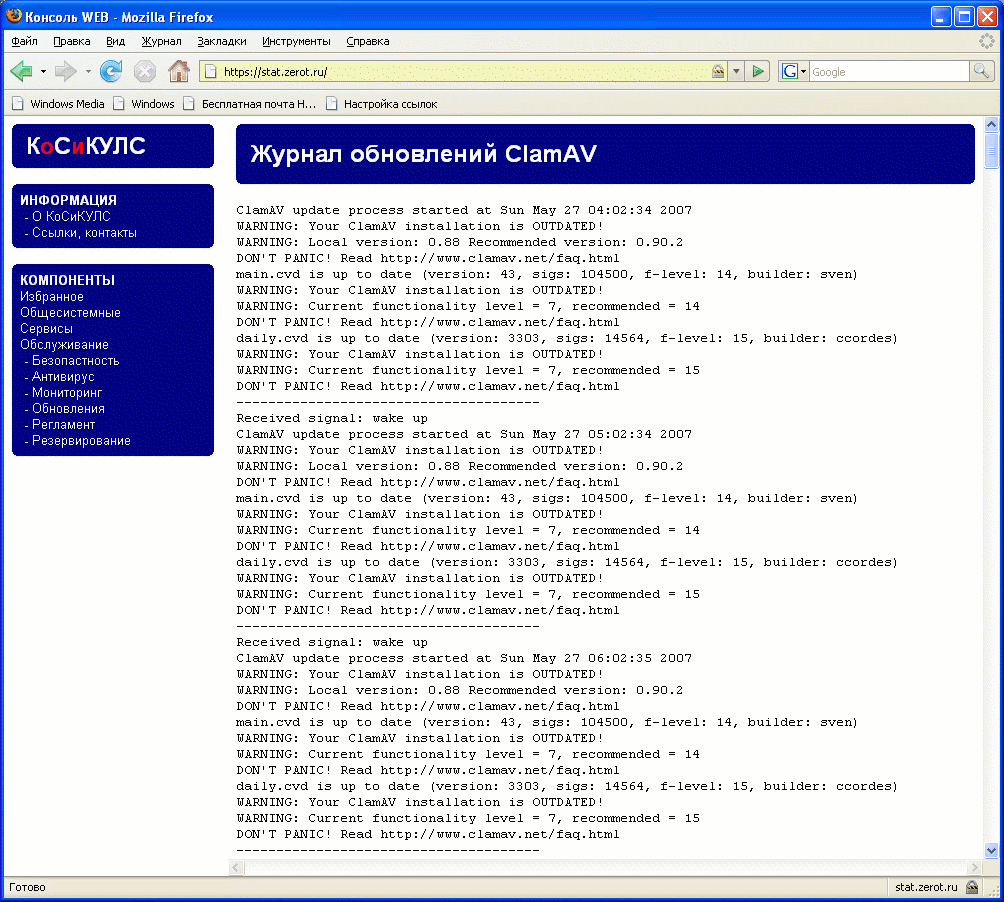
Task: Click the КОМПОНЕНТЫ section header
Action: pyautogui.click(x=67, y=280)
